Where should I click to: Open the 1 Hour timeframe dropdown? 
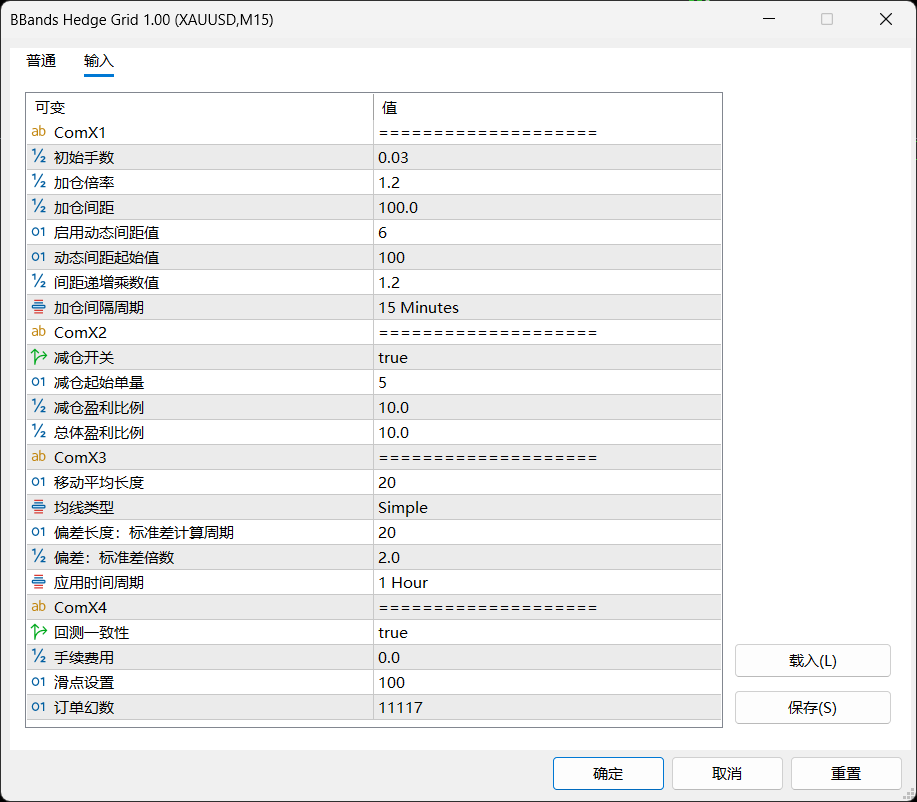(x=547, y=582)
